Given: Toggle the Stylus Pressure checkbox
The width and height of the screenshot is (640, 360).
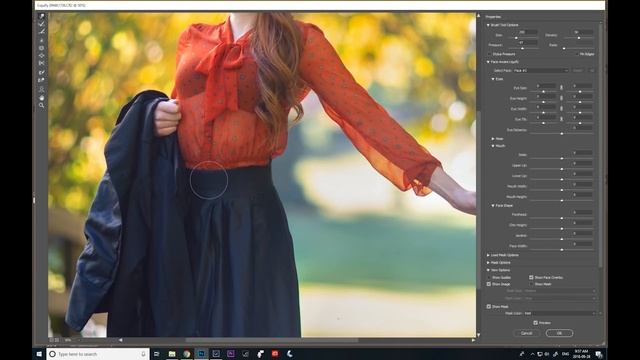Looking at the screenshot, I should click(x=489, y=54).
